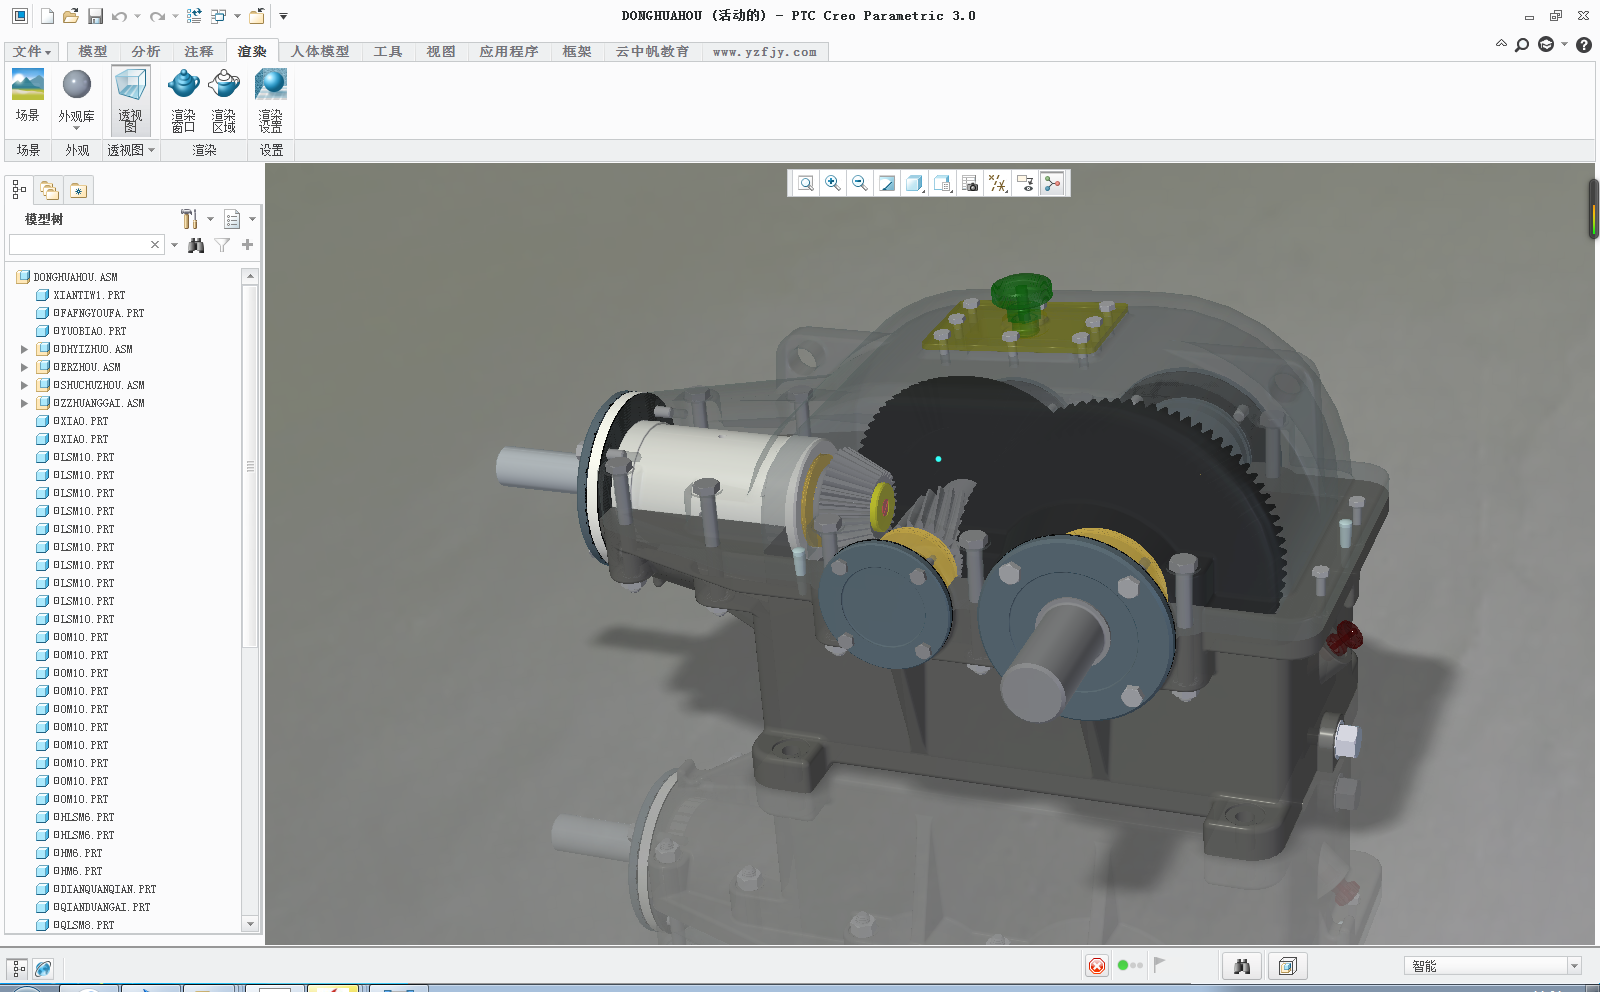Open the 智能 selection filter dropdown
1600x992 pixels.
pyautogui.click(x=1574, y=966)
